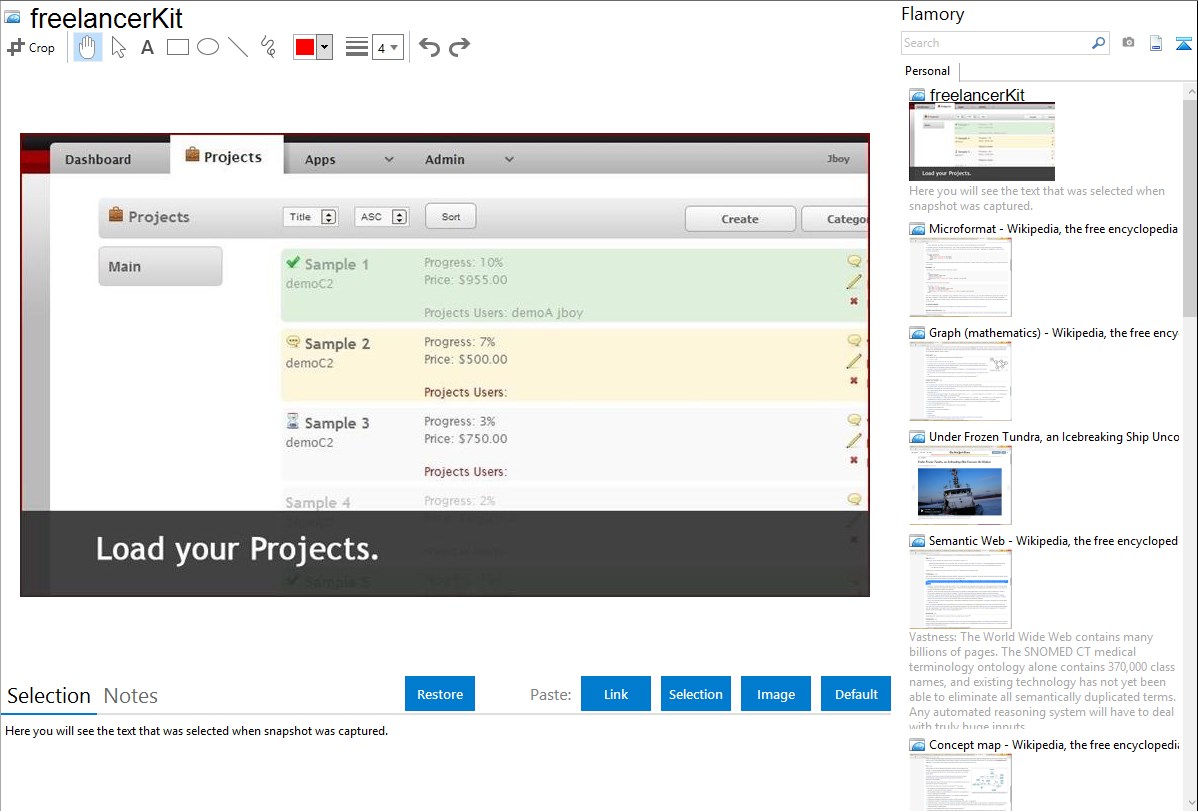The height and width of the screenshot is (811, 1198).
Task: Select the Personal tab
Action: 928,71
